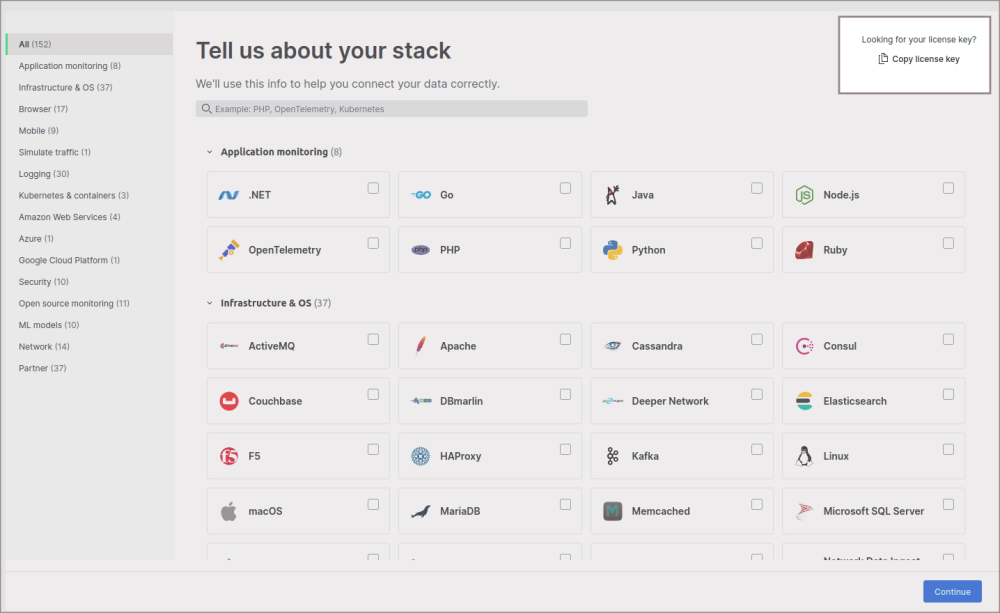Image resolution: width=1000 pixels, height=613 pixels.
Task: Check the OpenTelemetry checkbox
Action: pos(373,242)
